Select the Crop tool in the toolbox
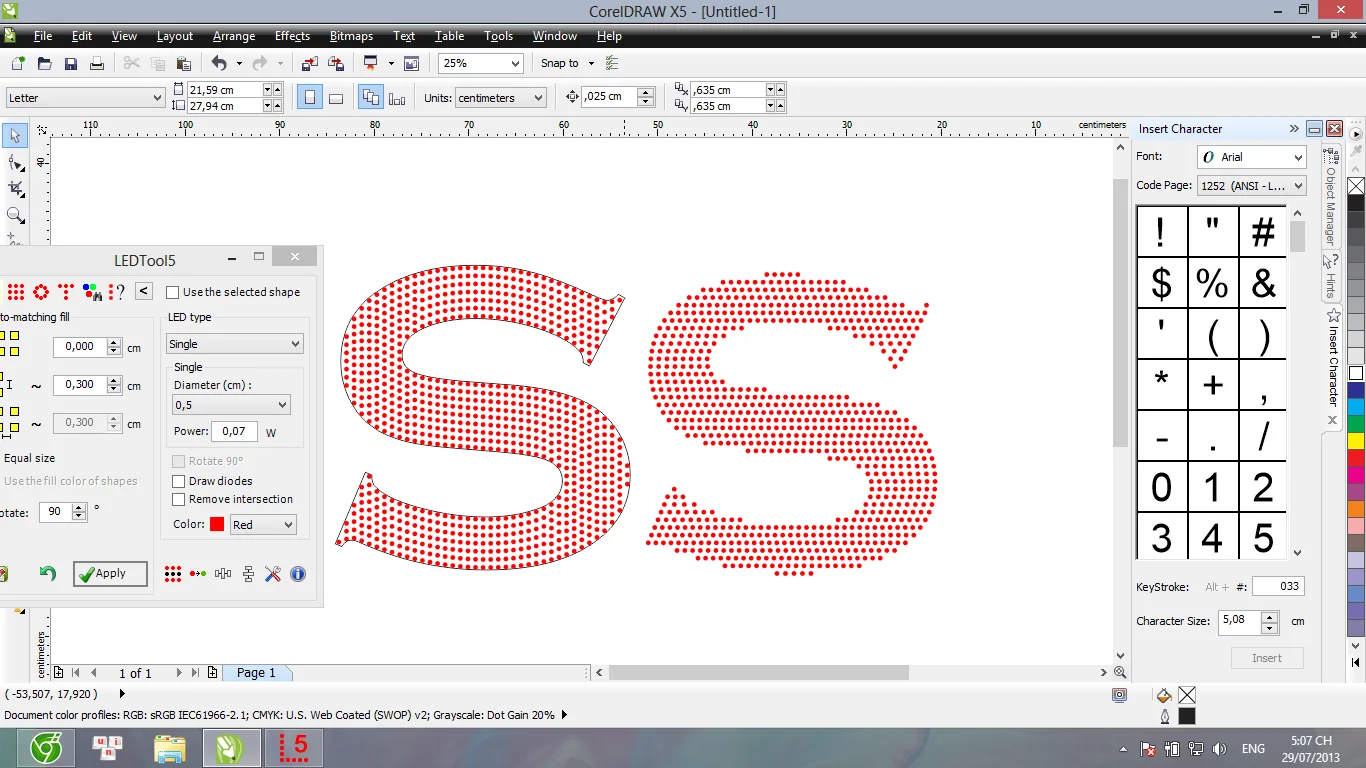The width and height of the screenshot is (1366, 768). pos(15,188)
